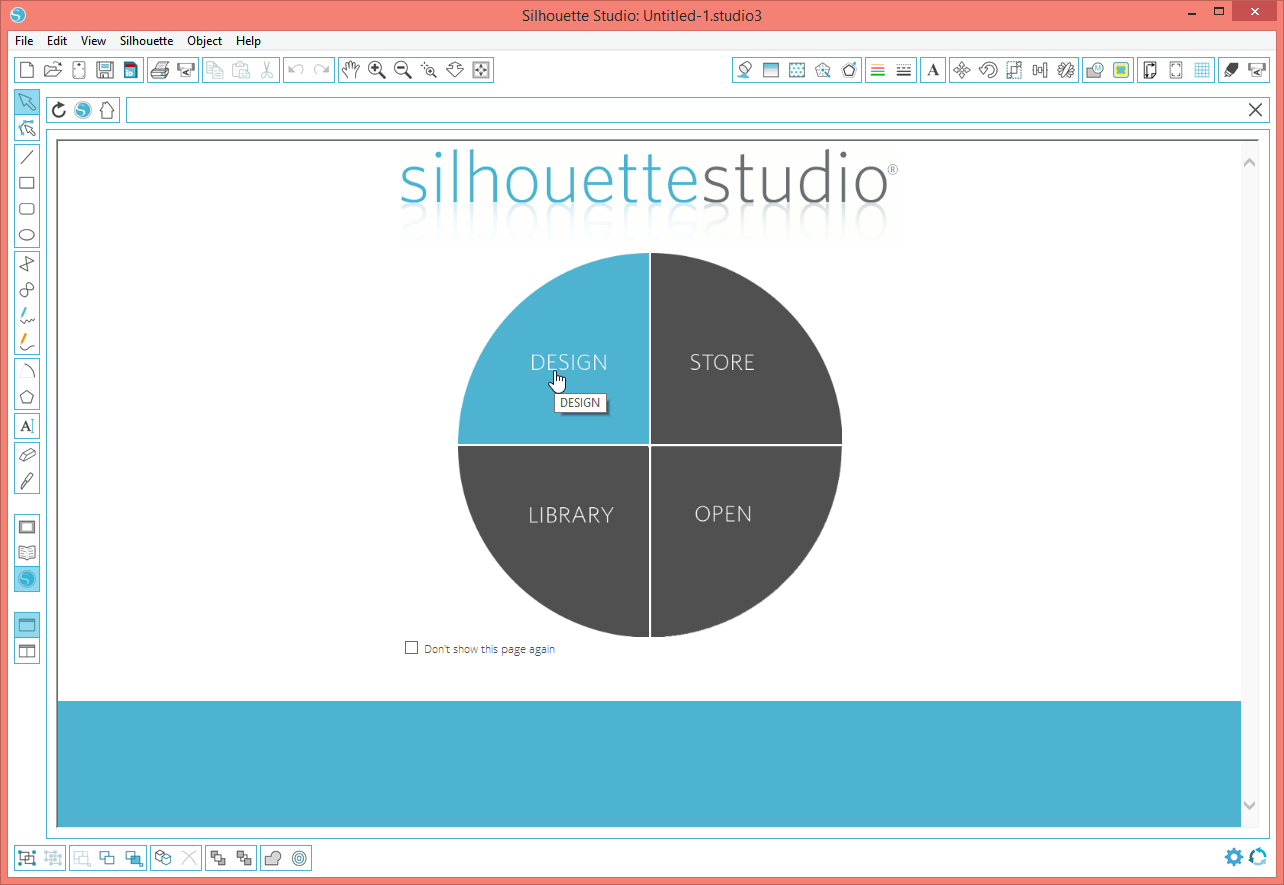The image size is (1284, 885).
Task: Select the freehand drawing tool
Action: [x=27, y=318]
